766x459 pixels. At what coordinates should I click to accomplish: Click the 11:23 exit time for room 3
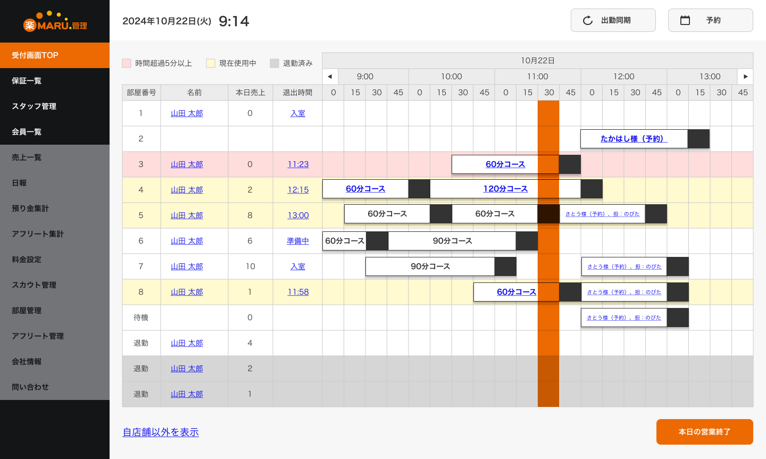coord(298,164)
